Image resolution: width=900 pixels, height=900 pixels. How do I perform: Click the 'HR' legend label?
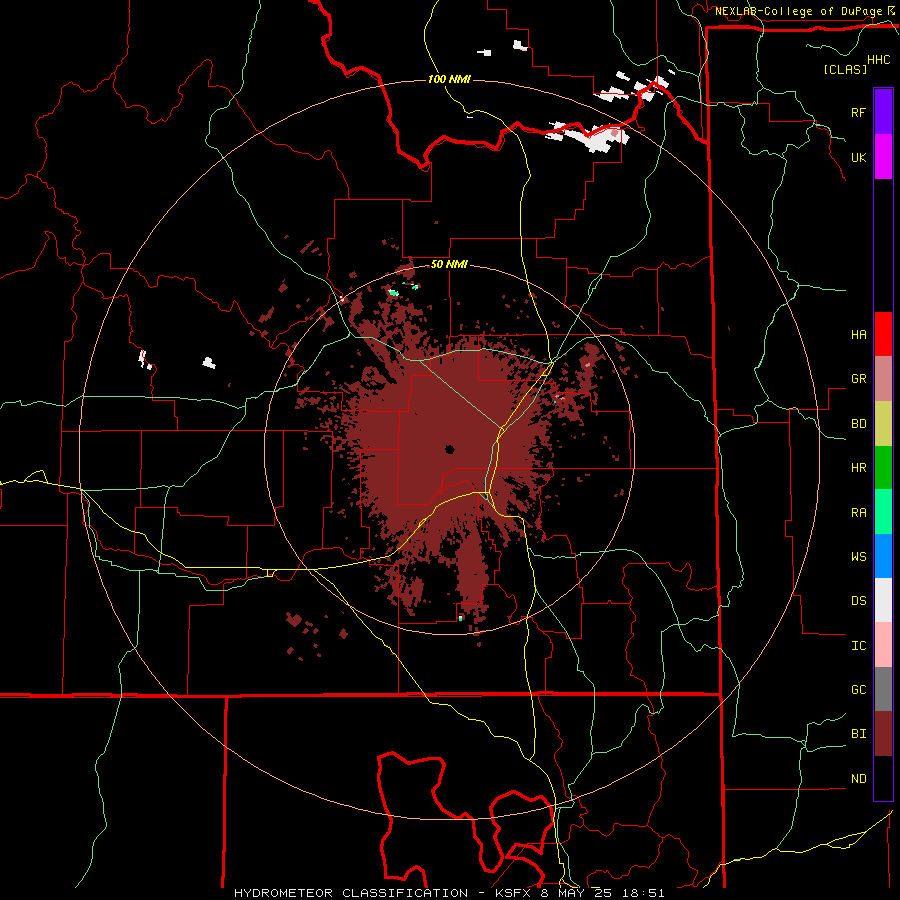(x=858, y=468)
